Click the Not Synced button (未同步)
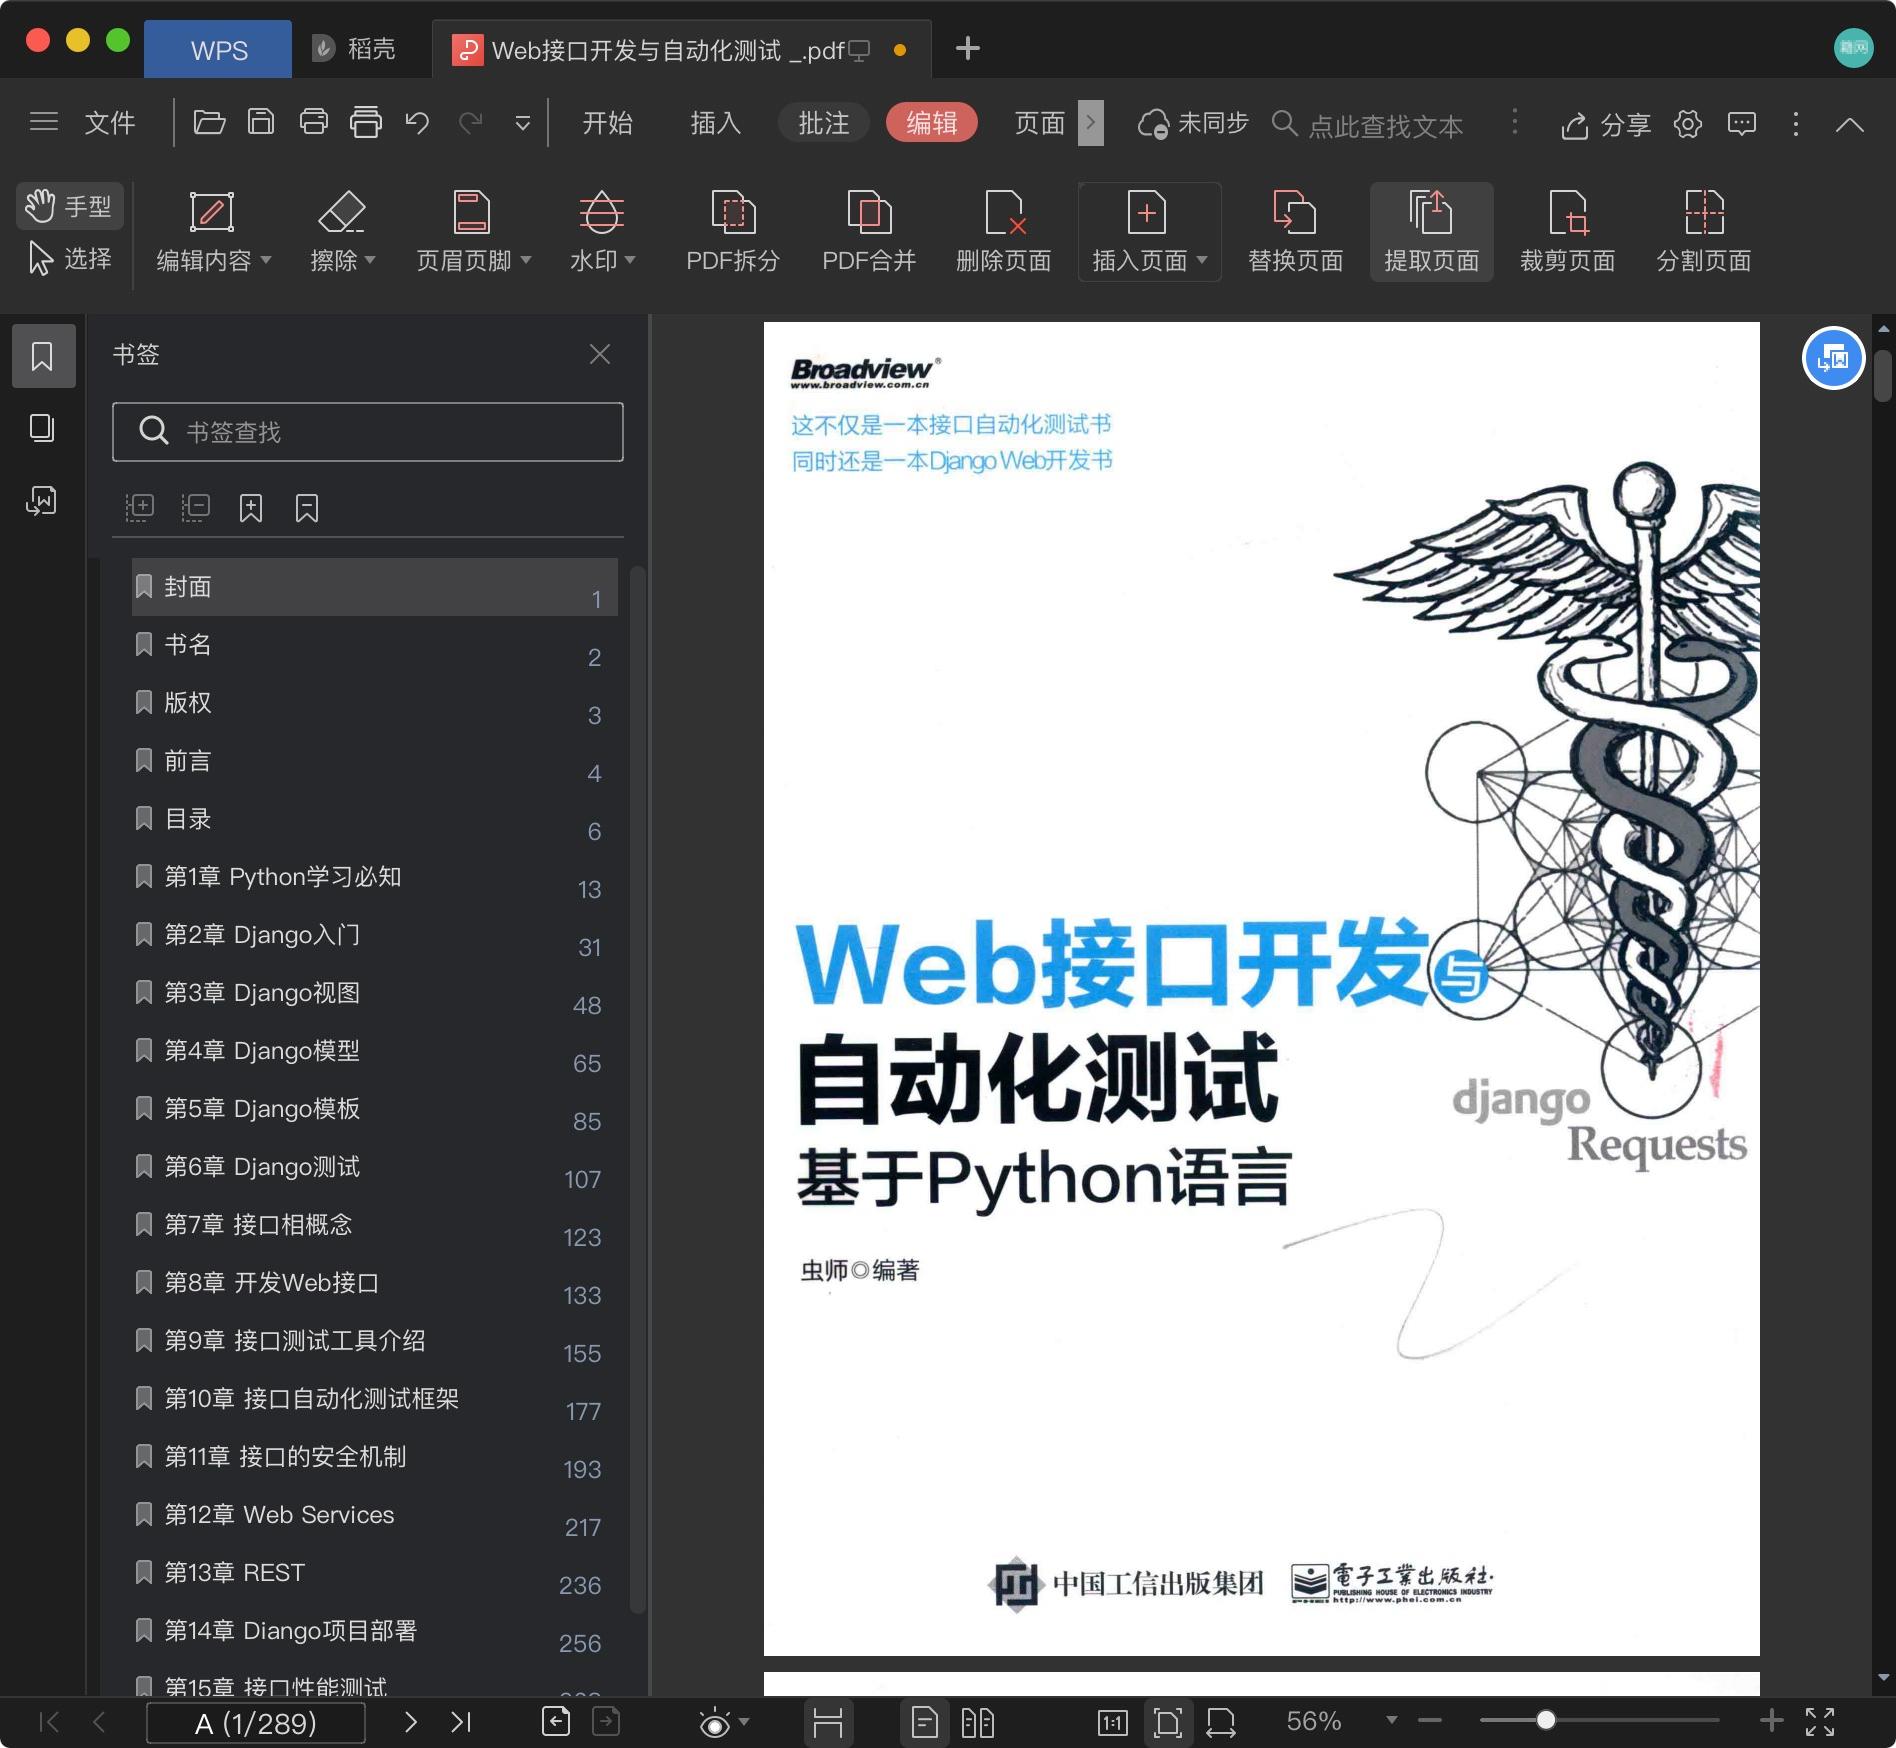Viewport: 1896px width, 1748px height. [x=1193, y=123]
